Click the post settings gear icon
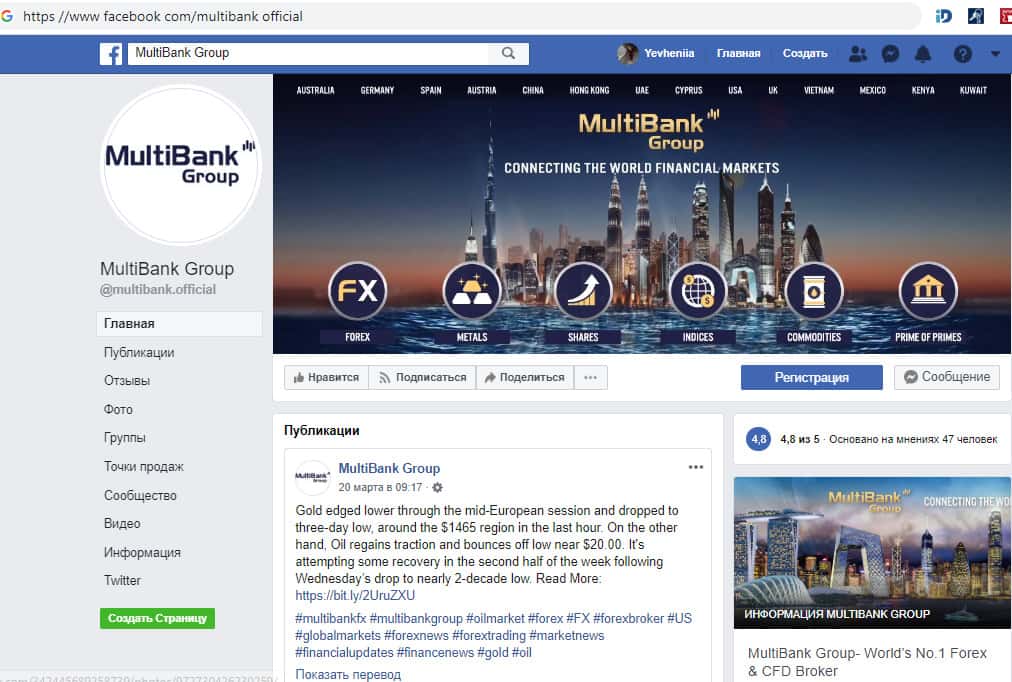1012x682 pixels. point(438,488)
